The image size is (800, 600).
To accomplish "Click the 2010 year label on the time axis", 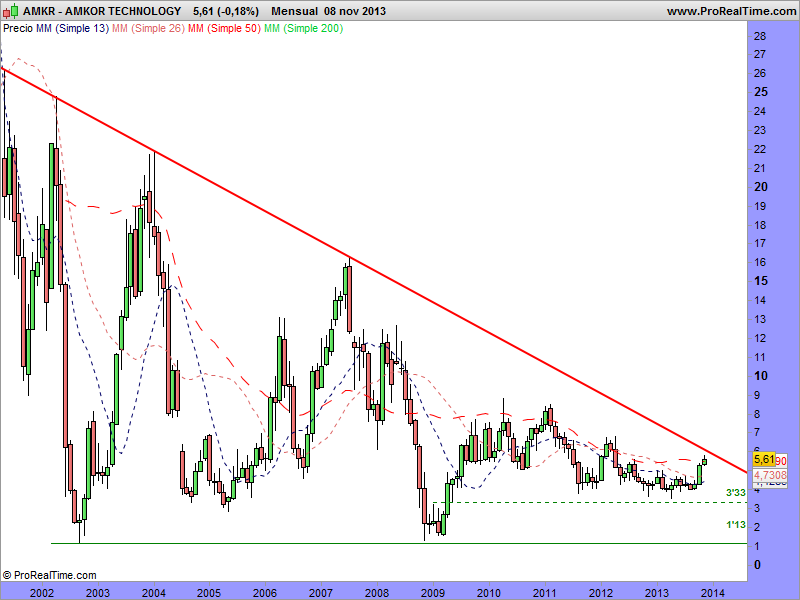I will click(x=489, y=593).
